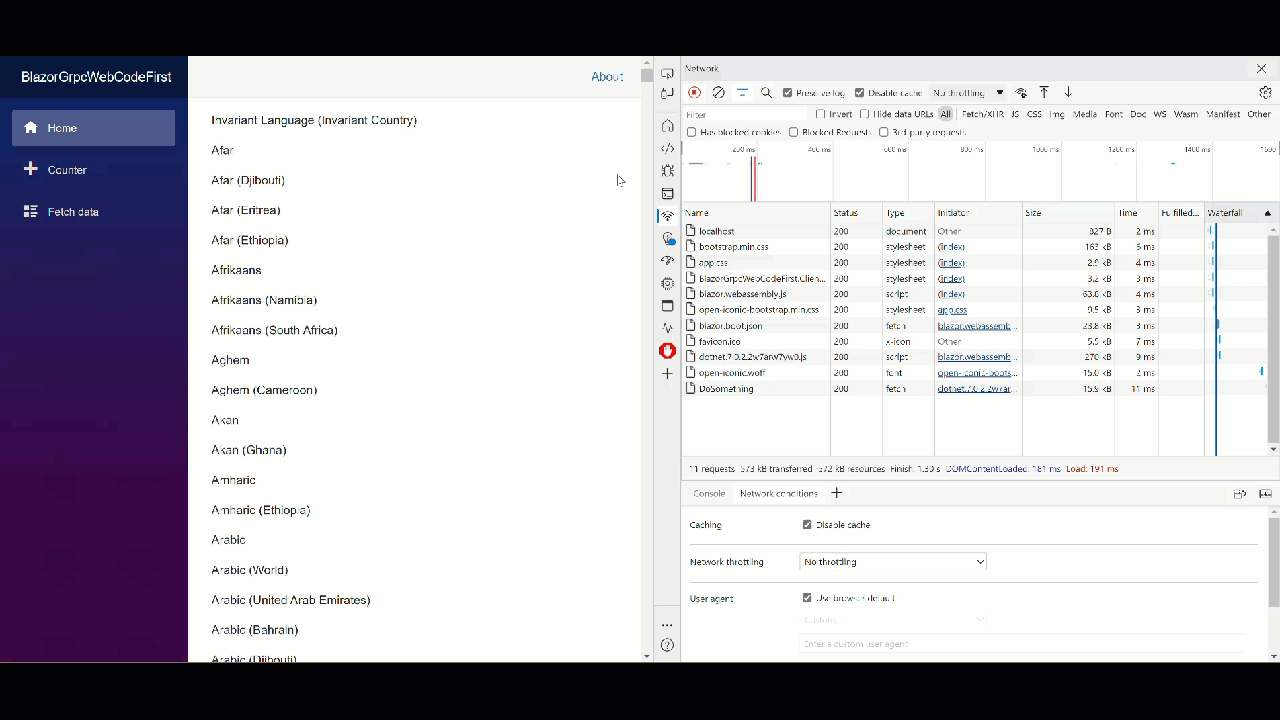Click the custom user agent input
This screenshot has height=720, width=1280.
[1022, 644]
